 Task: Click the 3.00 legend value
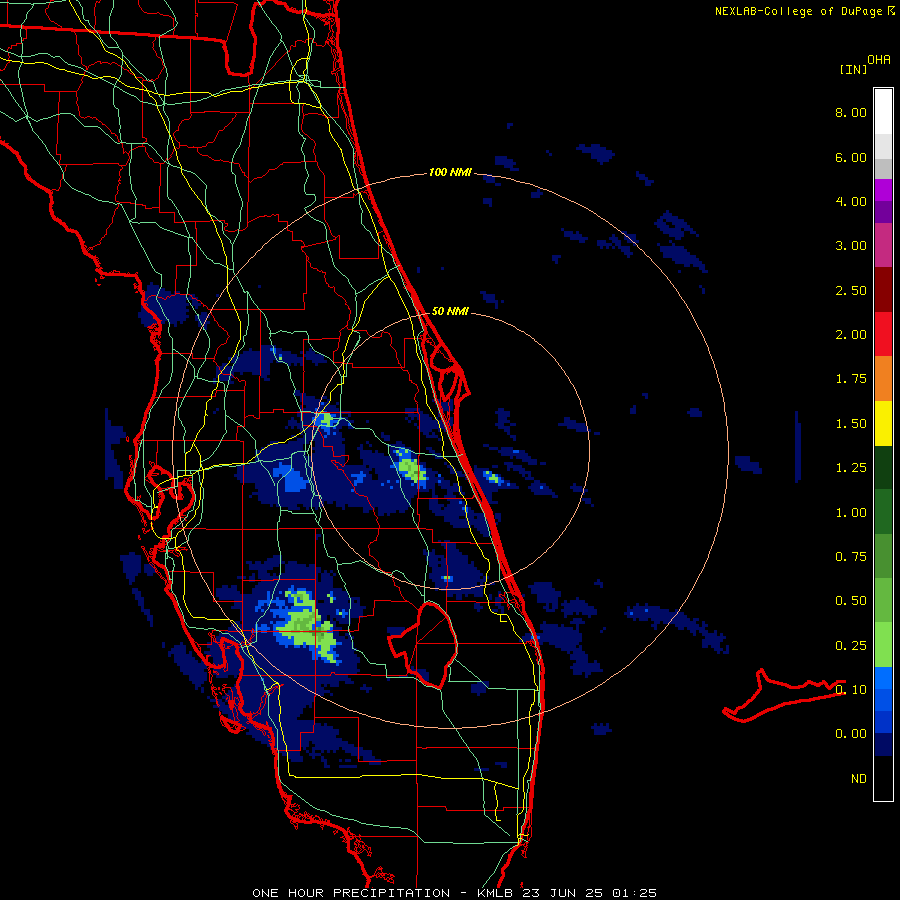pyautogui.click(x=851, y=246)
